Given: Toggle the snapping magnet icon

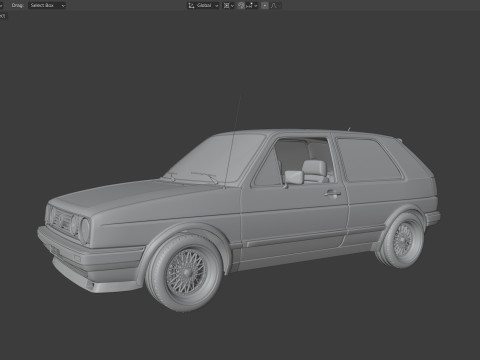Looking at the screenshot, I should pos(241,5).
